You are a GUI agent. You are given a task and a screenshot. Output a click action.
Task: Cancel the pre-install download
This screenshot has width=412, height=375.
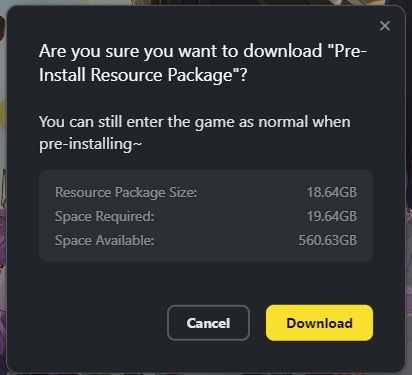click(x=208, y=323)
